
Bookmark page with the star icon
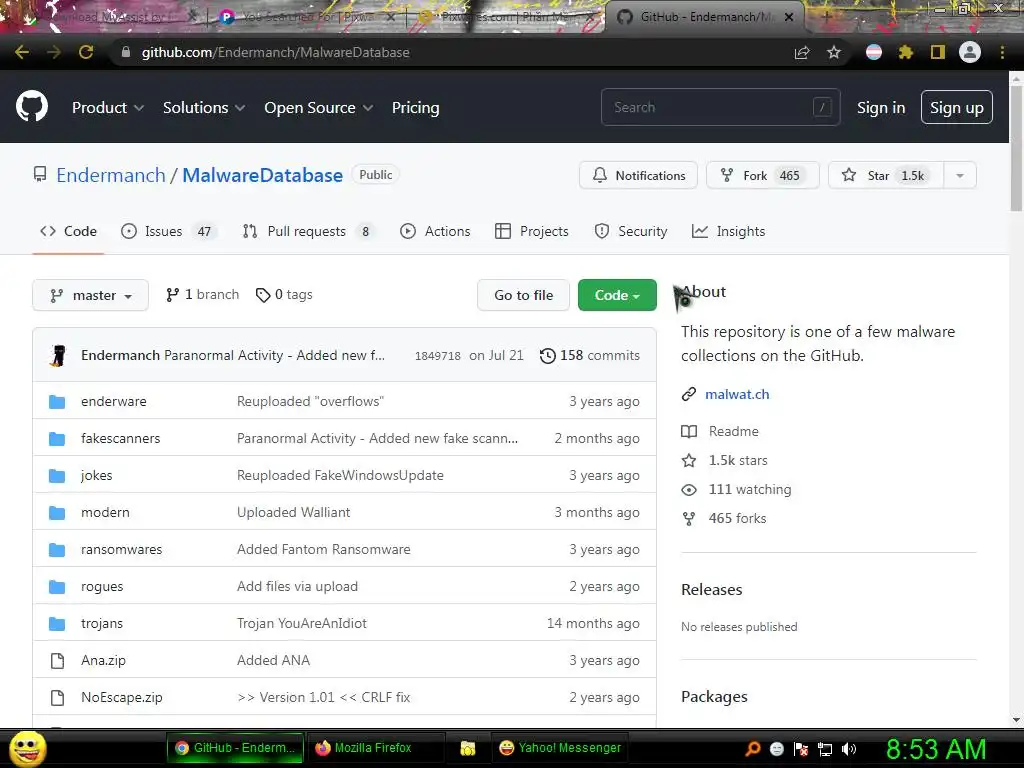(x=834, y=52)
